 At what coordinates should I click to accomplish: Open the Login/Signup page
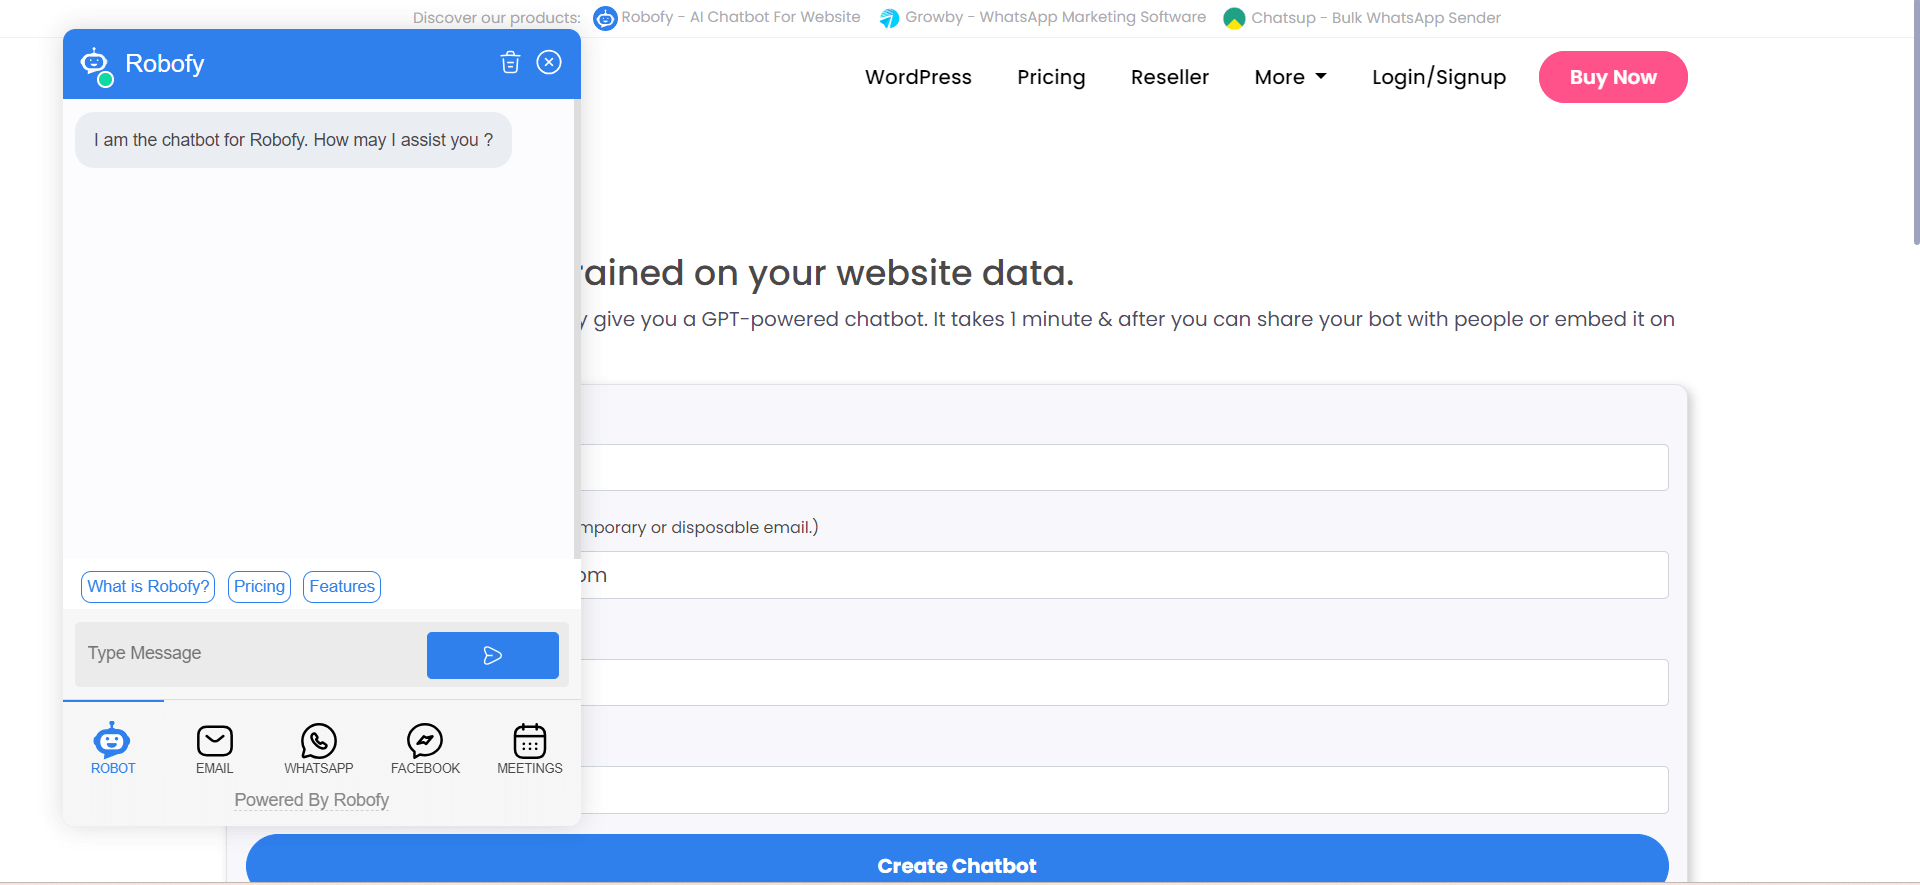pos(1438,77)
